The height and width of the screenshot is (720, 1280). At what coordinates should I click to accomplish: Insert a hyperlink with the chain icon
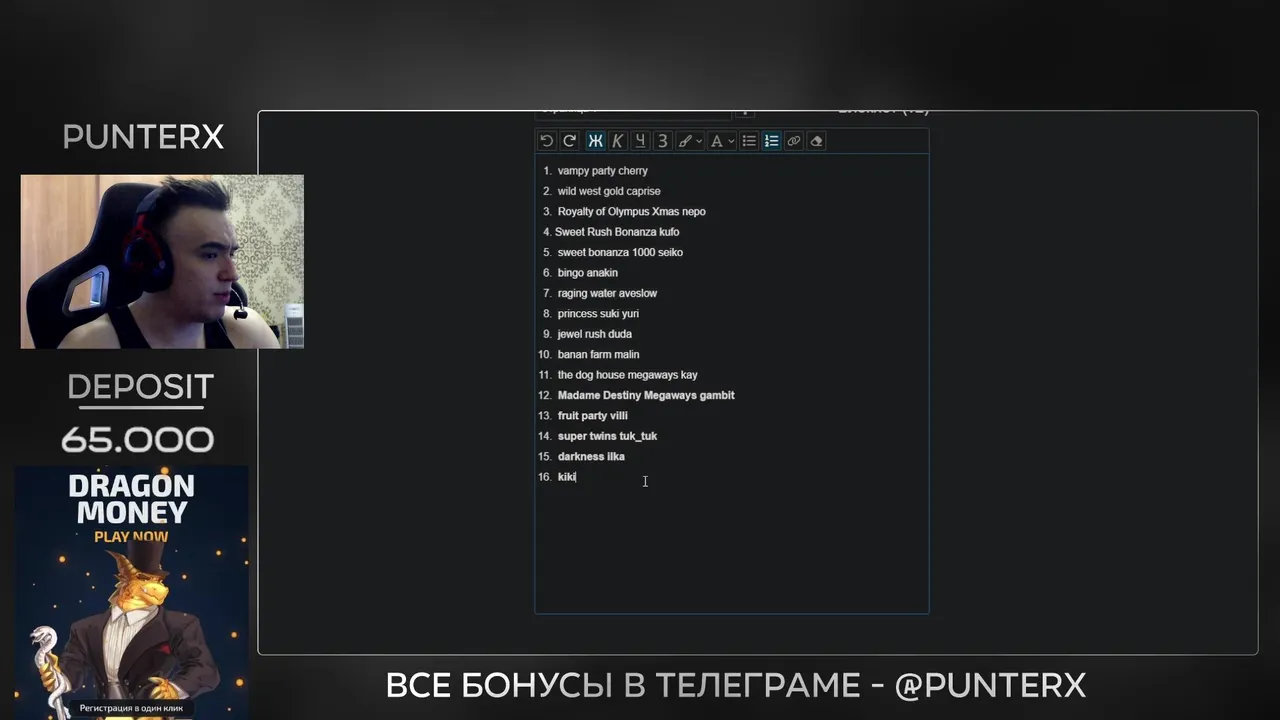coord(794,141)
